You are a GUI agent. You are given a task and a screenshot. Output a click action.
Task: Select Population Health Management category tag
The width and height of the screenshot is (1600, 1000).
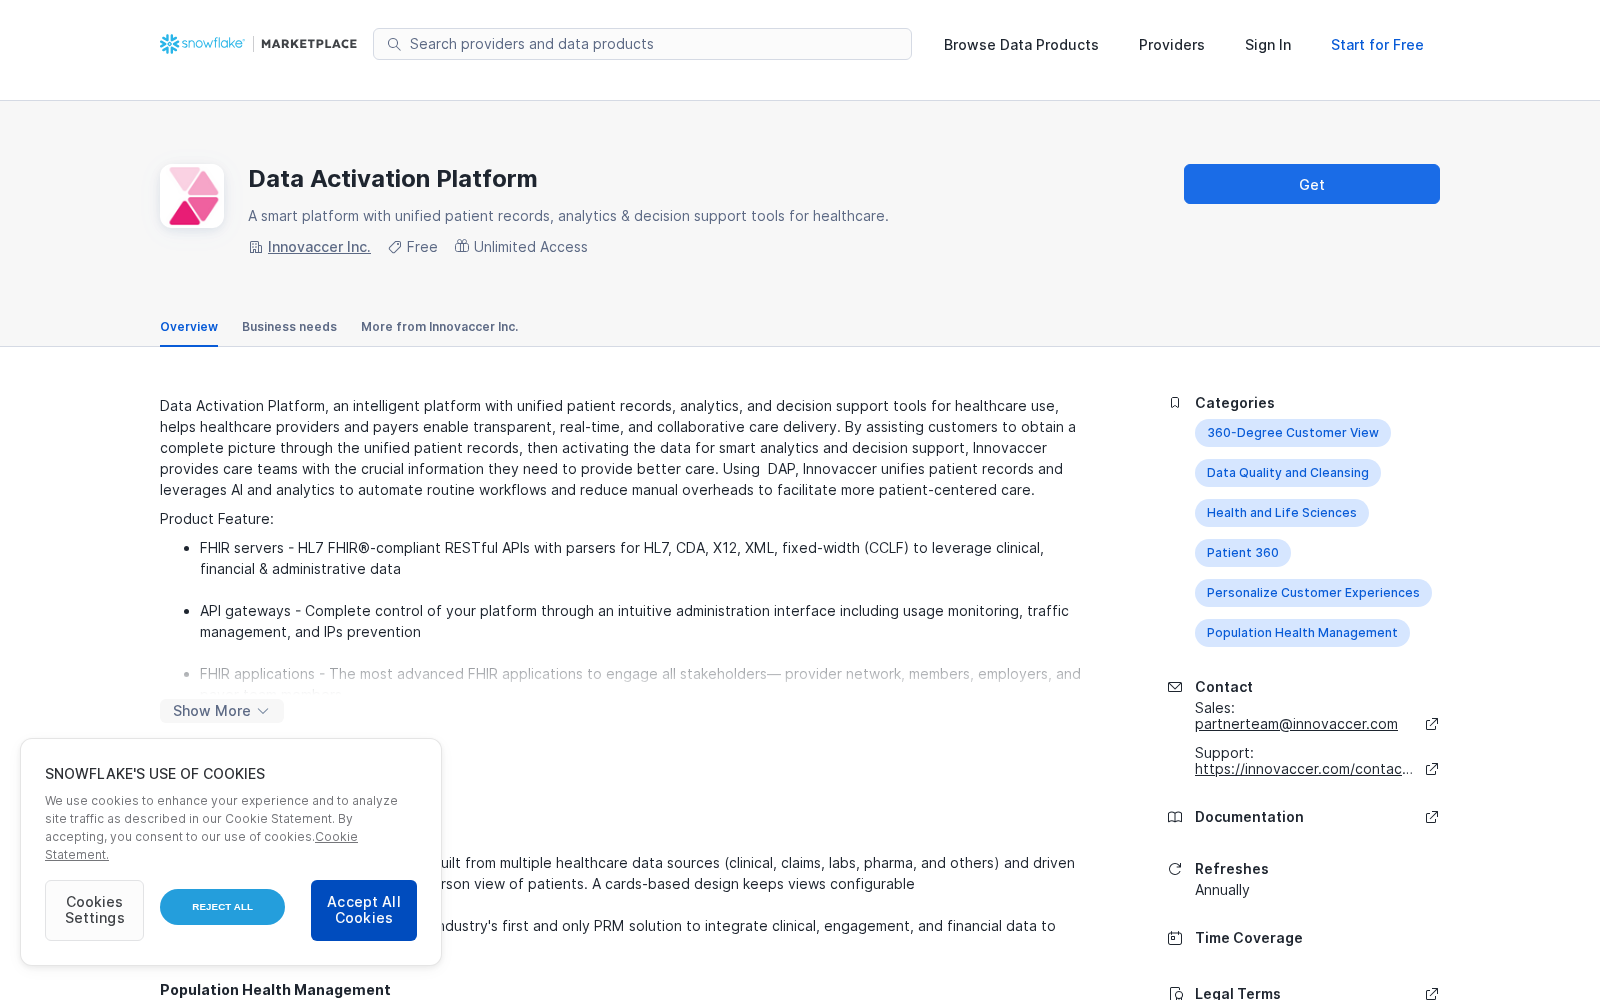(1302, 633)
